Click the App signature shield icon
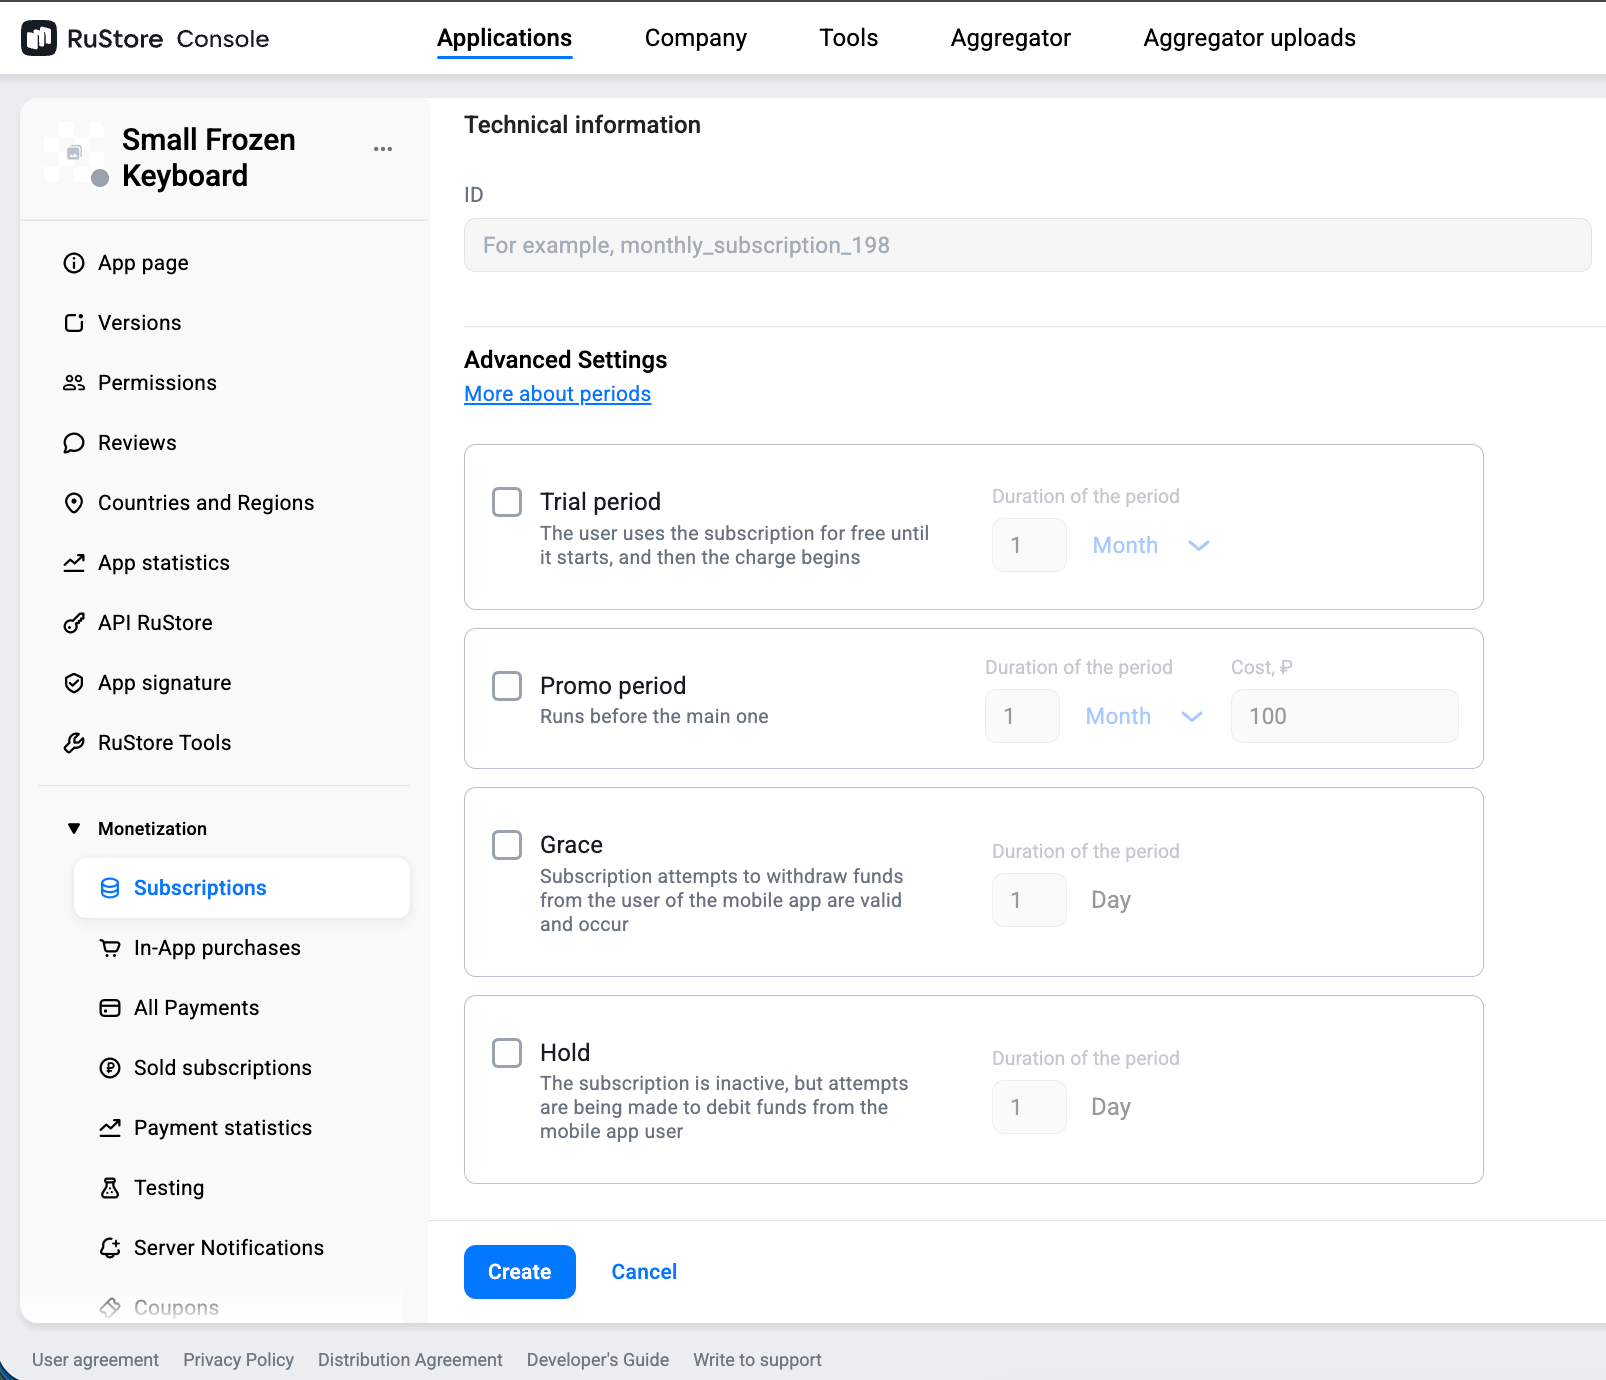Viewport: 1606px width, 1380px height. [74, 683]
